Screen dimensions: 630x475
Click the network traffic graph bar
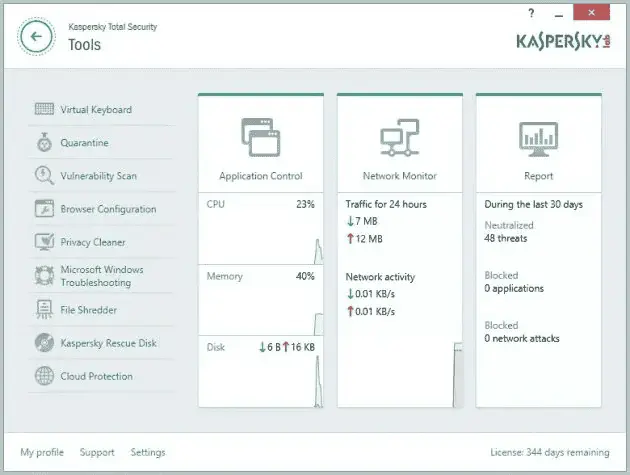point(458,375)
